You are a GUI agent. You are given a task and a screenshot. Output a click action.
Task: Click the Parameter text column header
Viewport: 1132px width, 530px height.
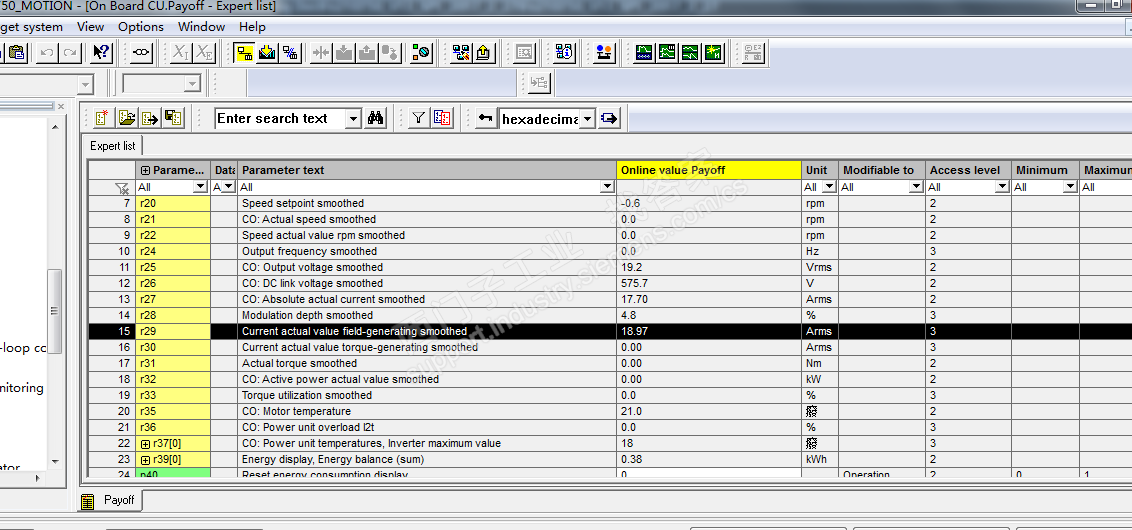tap(427, 170)
